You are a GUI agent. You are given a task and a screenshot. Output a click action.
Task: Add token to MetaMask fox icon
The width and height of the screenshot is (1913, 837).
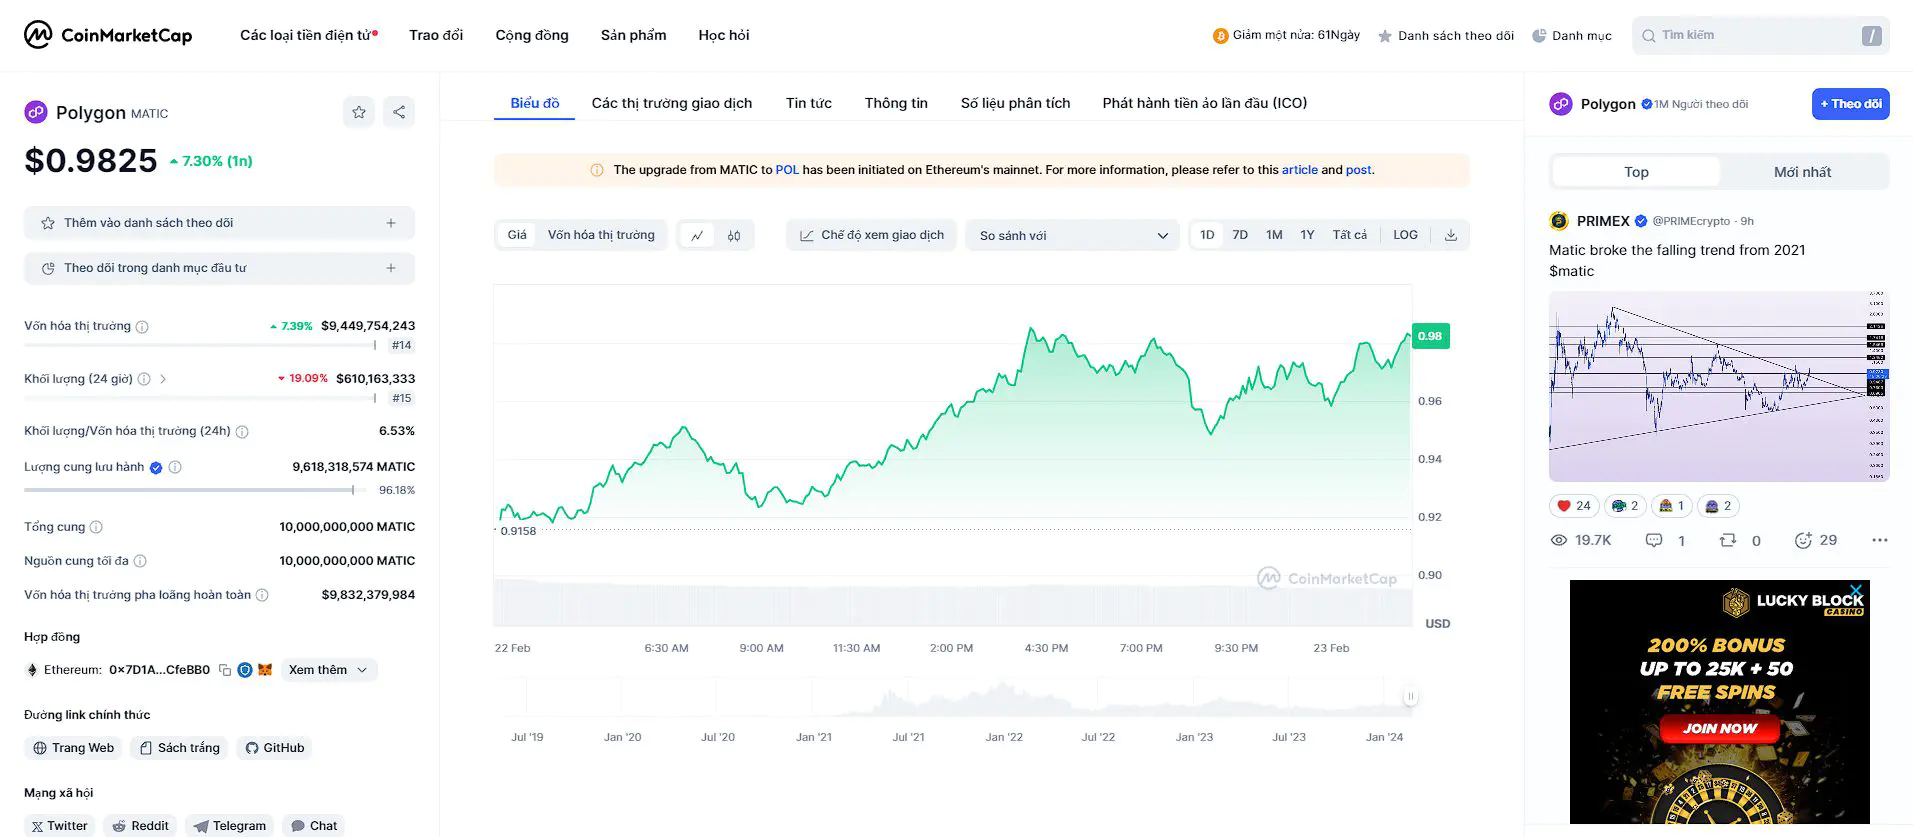click(x=265, y=670)
